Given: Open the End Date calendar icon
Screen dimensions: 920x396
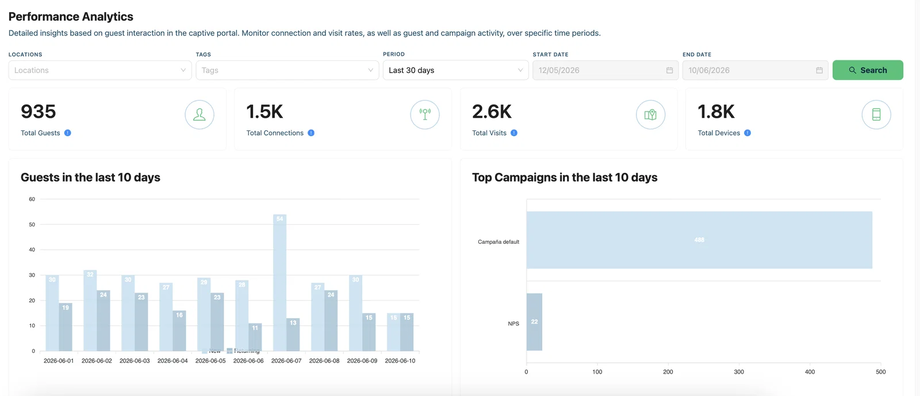Looking at the screenshot, I should point(819,70).
